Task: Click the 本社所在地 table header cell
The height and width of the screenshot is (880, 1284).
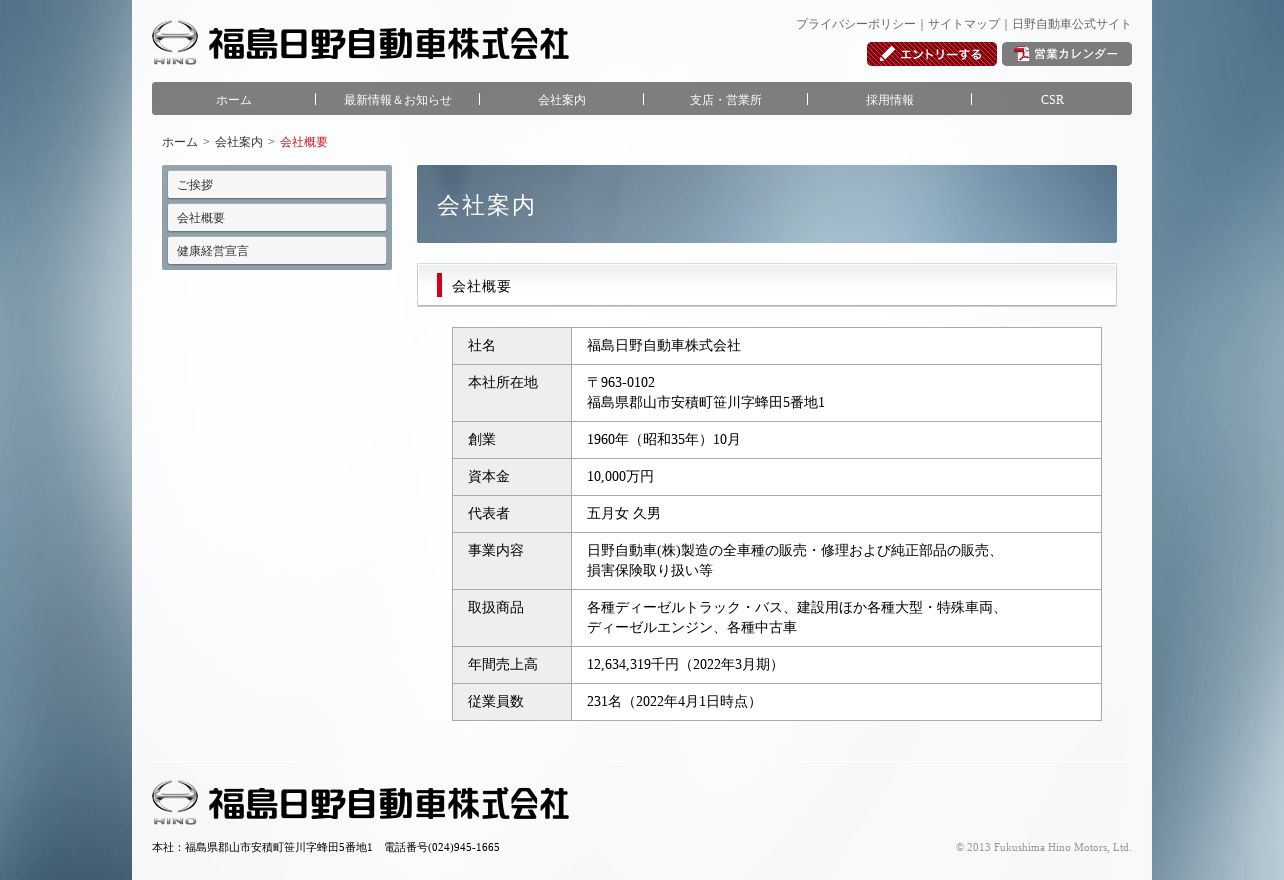Action: point(512,393)
